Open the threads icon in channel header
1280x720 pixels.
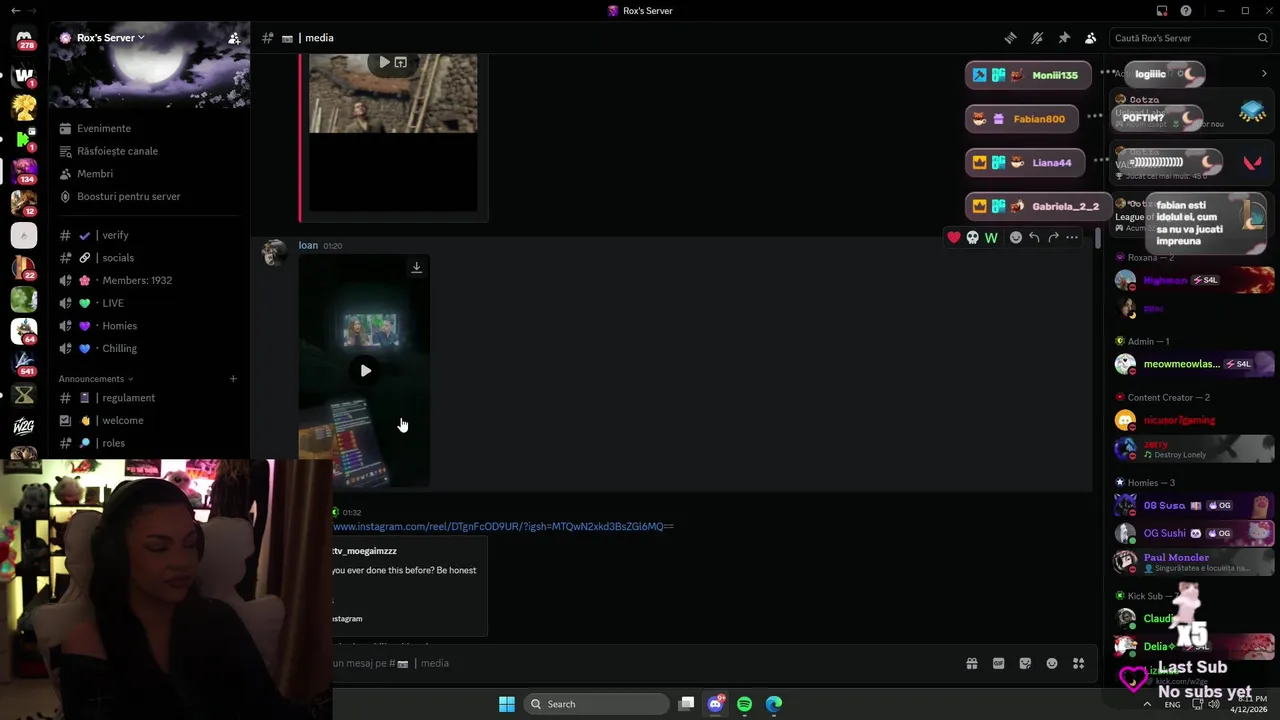point(1010,38)
